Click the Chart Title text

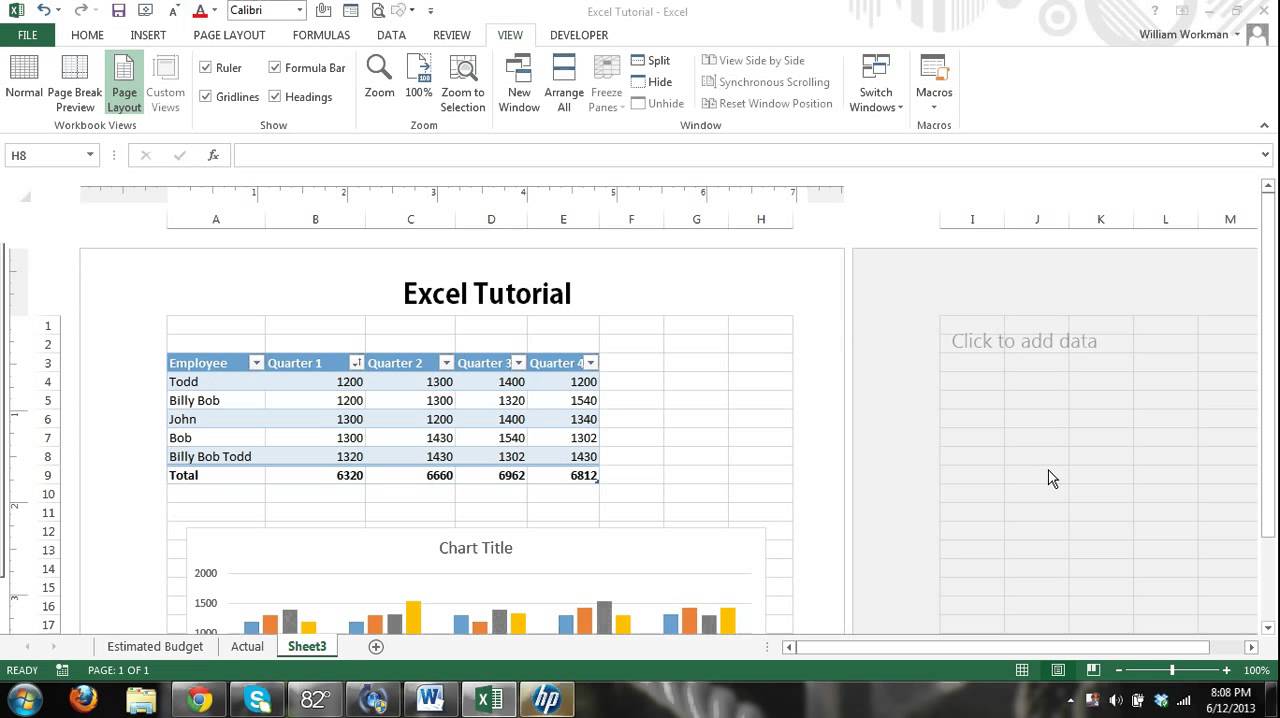click(x=476, y=548)
